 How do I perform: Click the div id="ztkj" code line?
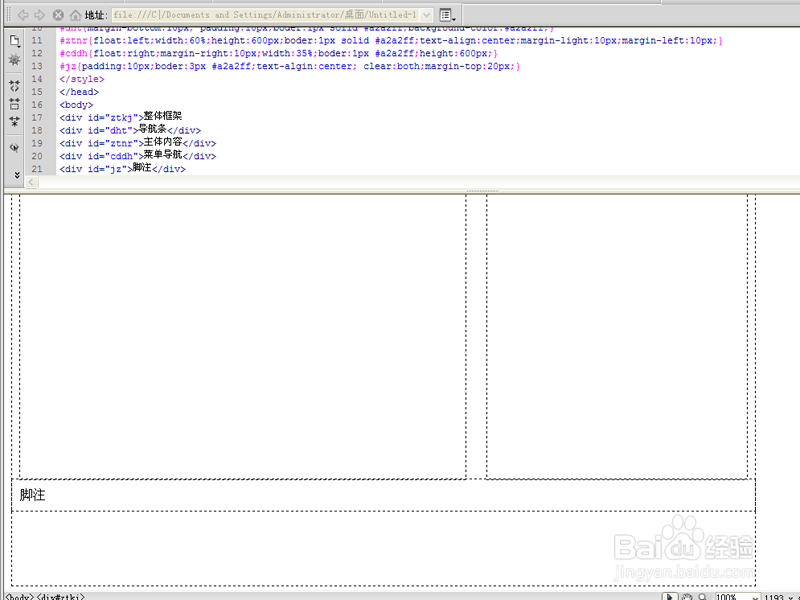click(x=120, y=117)
